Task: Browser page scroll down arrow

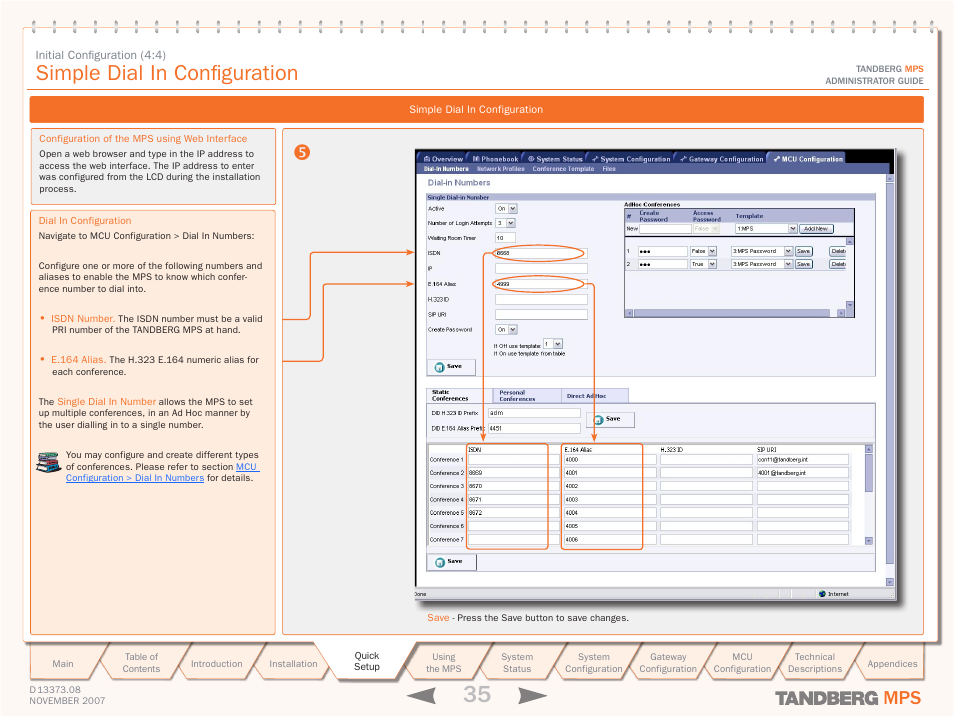Action: click(890, 582)
